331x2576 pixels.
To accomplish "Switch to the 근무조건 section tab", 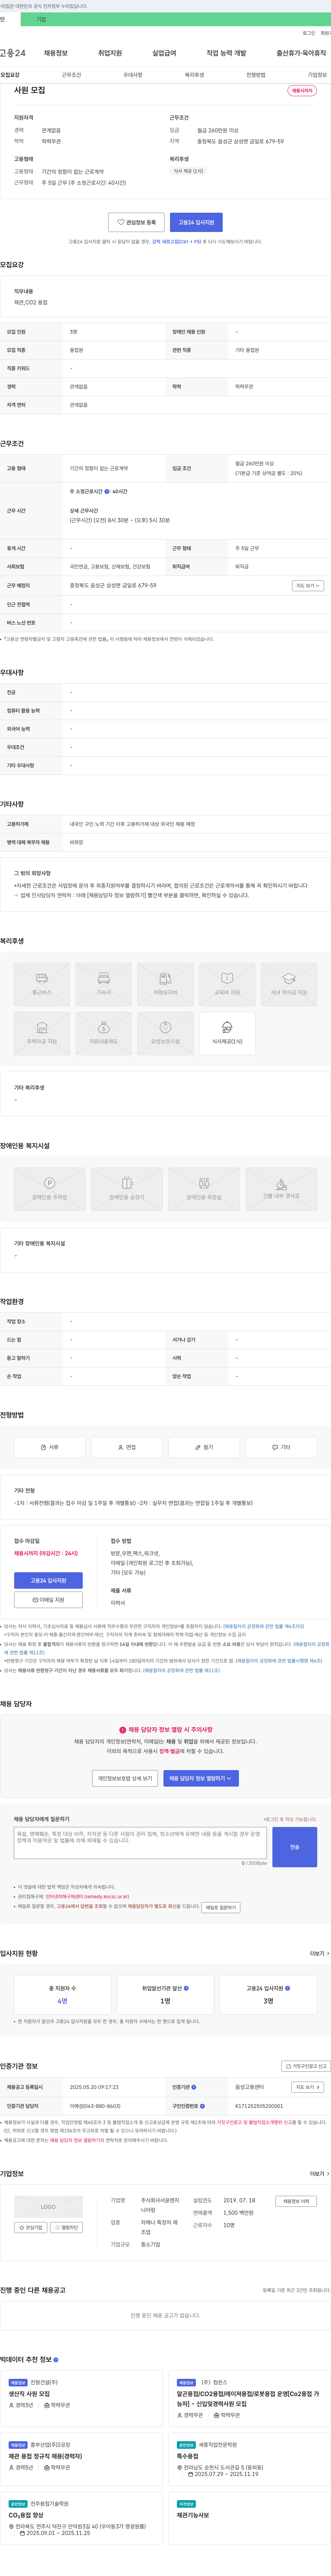I will click(72, 75).
